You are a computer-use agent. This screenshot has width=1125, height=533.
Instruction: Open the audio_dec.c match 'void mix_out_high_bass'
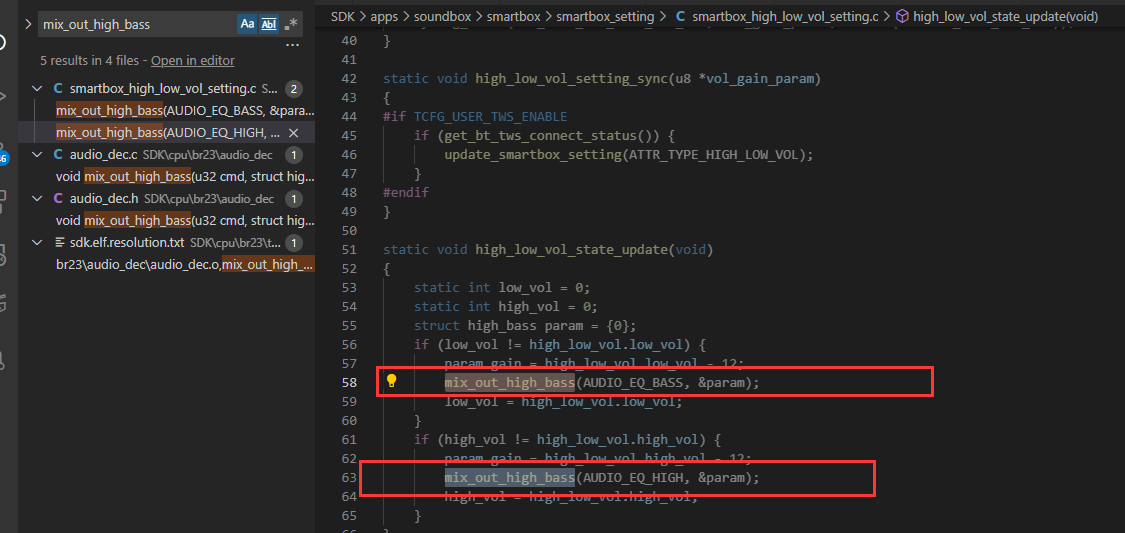(185, 176)
